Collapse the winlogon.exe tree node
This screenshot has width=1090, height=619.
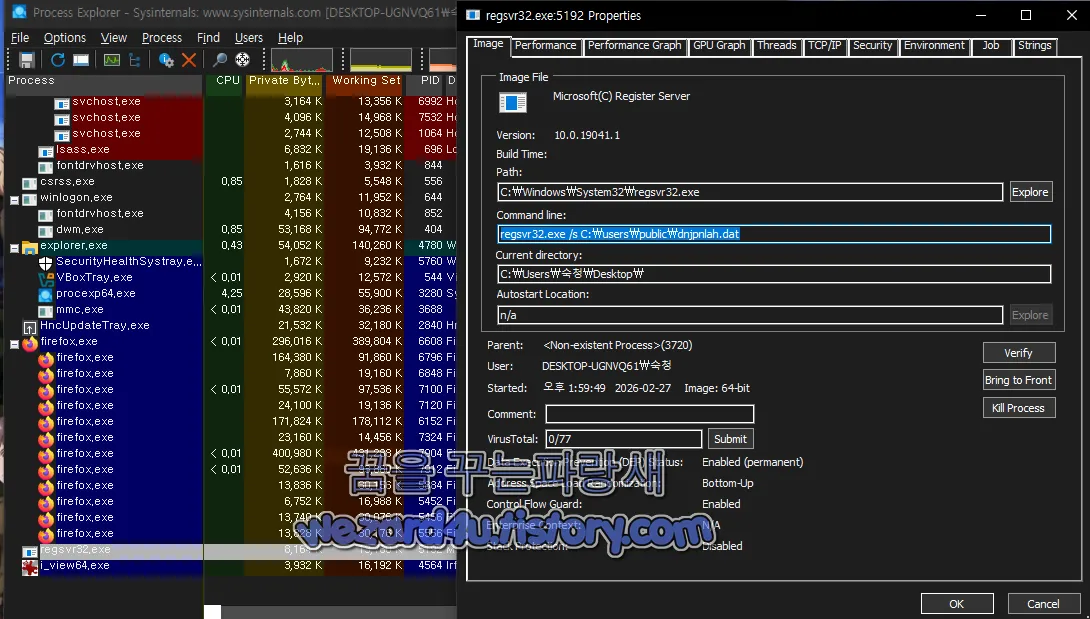pos(14,199)
